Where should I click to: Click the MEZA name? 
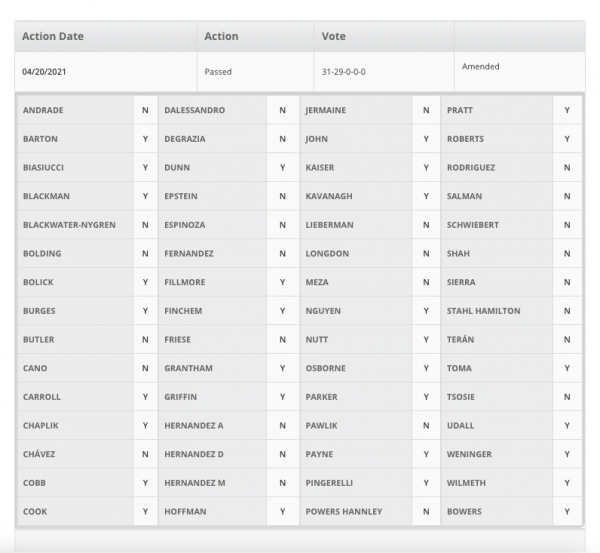(x=317, y=282)
